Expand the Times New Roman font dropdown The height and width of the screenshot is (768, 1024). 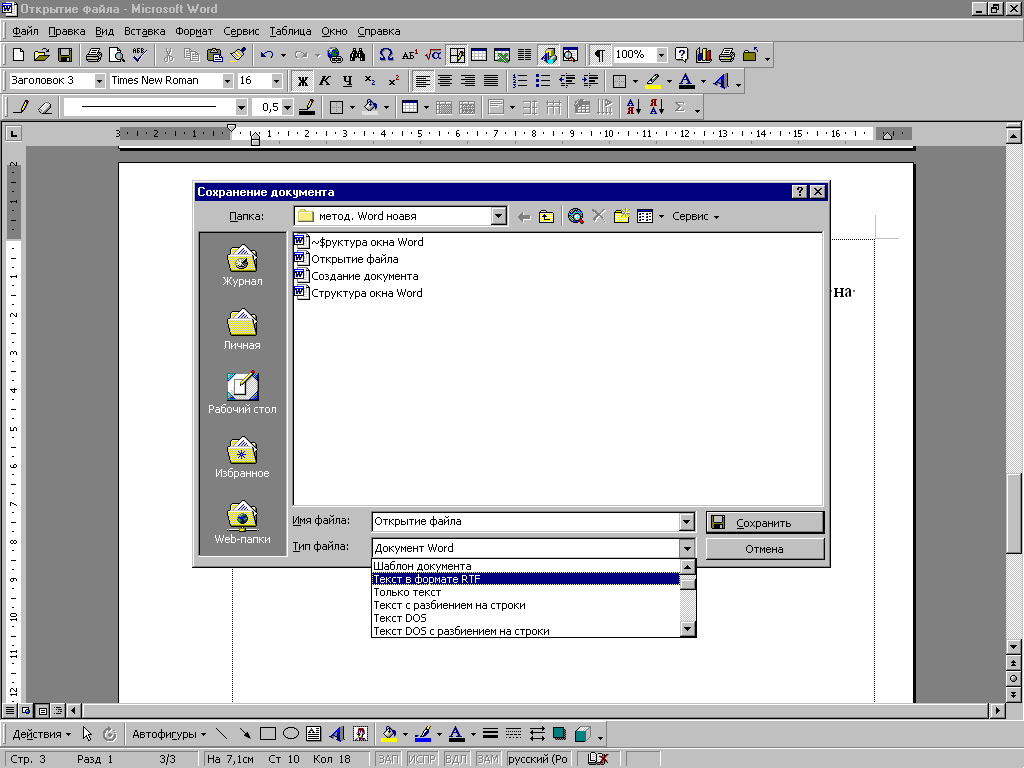click(227, 81)
